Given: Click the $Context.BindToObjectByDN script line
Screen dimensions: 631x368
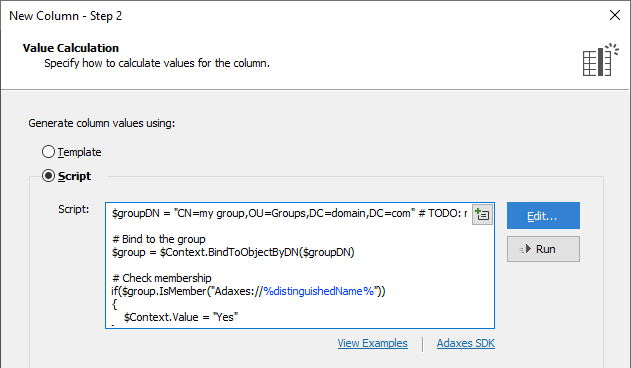Looking at the screenshot, I should [233, 252].
